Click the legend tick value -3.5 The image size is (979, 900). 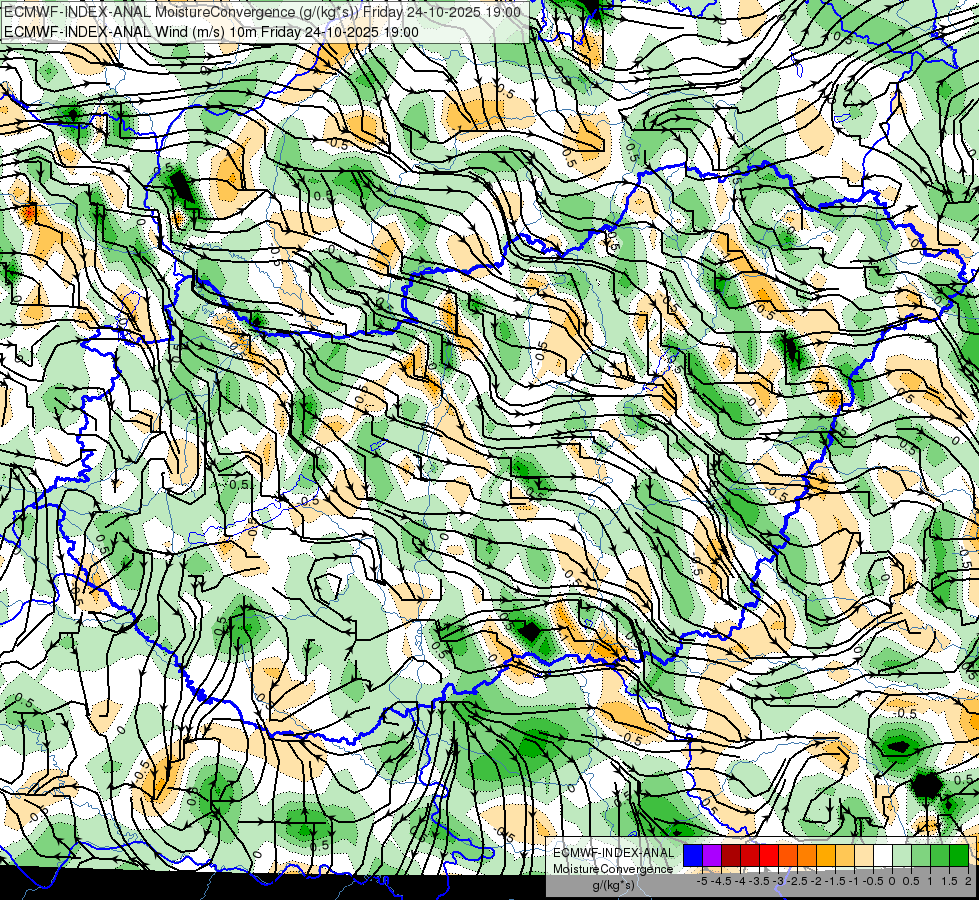coord(759,881)
